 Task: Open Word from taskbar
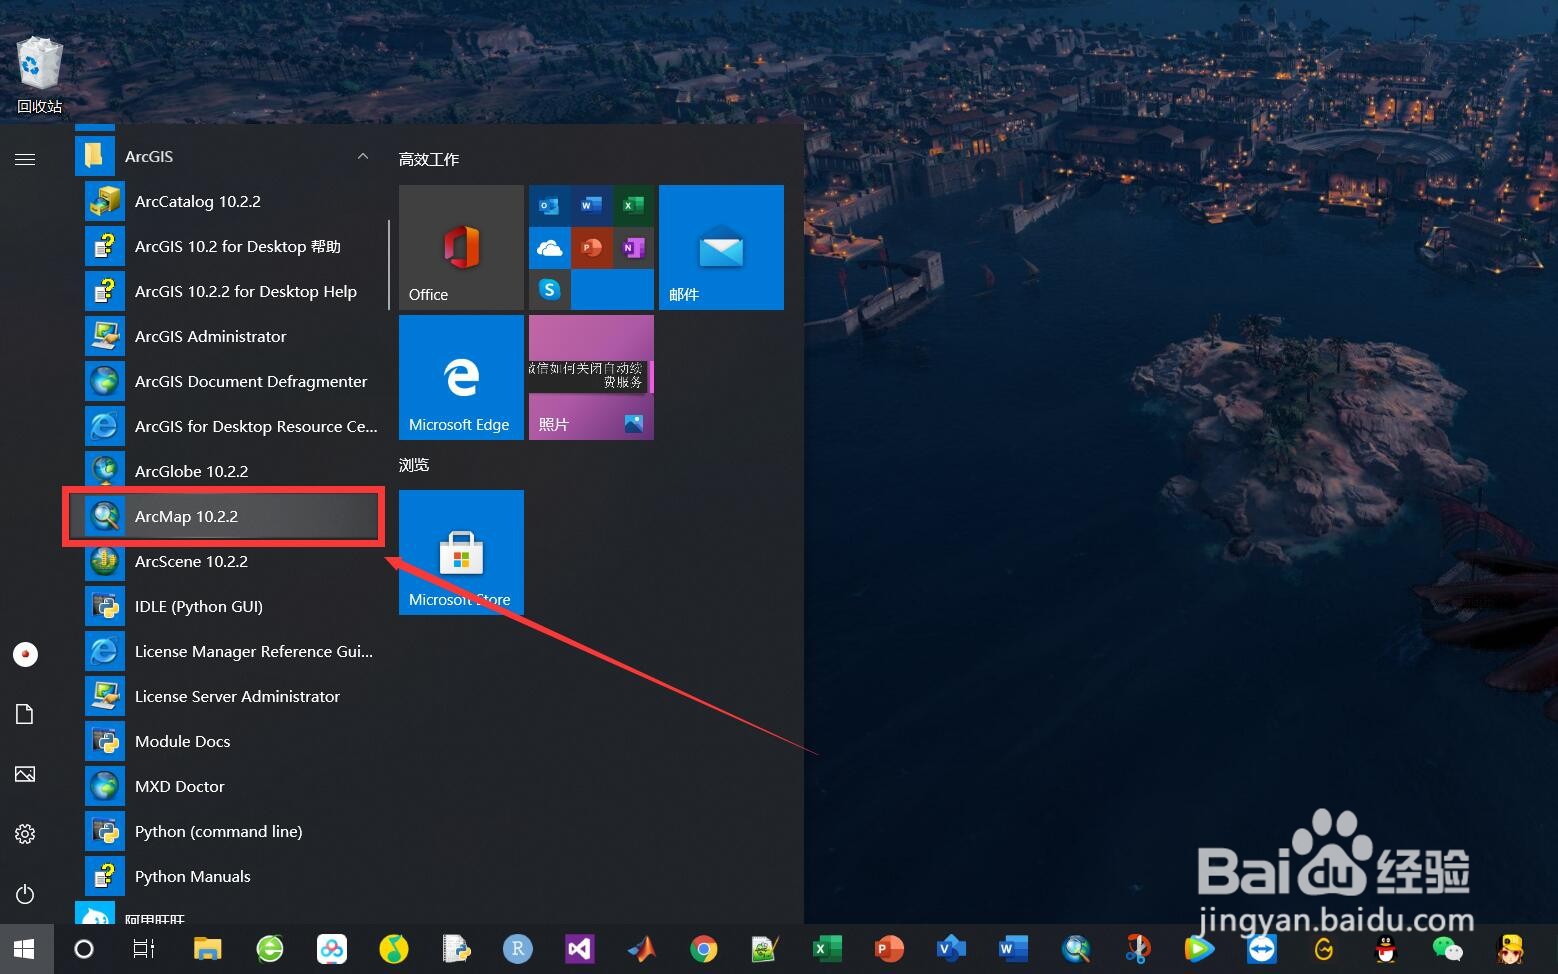1013,949
